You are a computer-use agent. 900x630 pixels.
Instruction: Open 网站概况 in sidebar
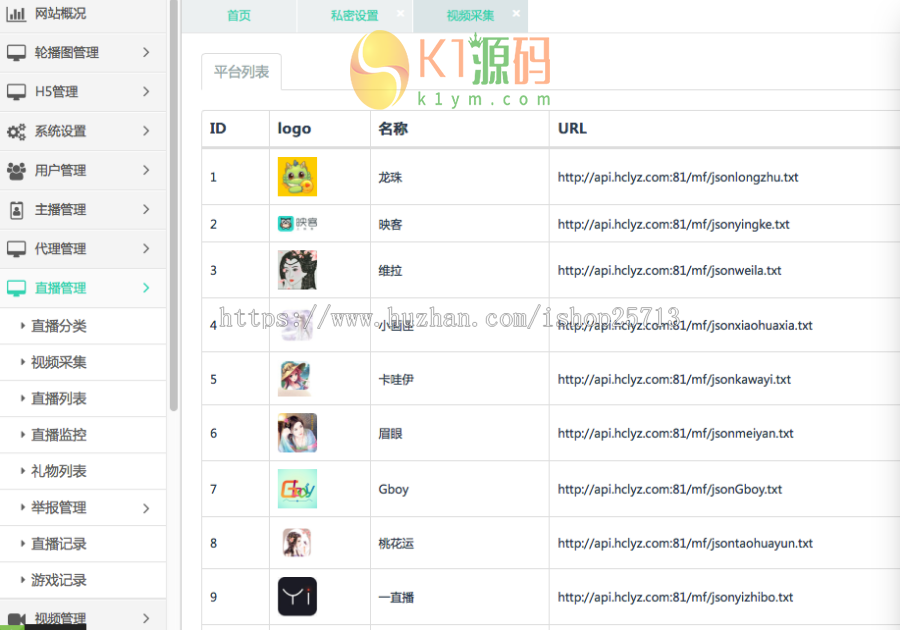[83, 13]
